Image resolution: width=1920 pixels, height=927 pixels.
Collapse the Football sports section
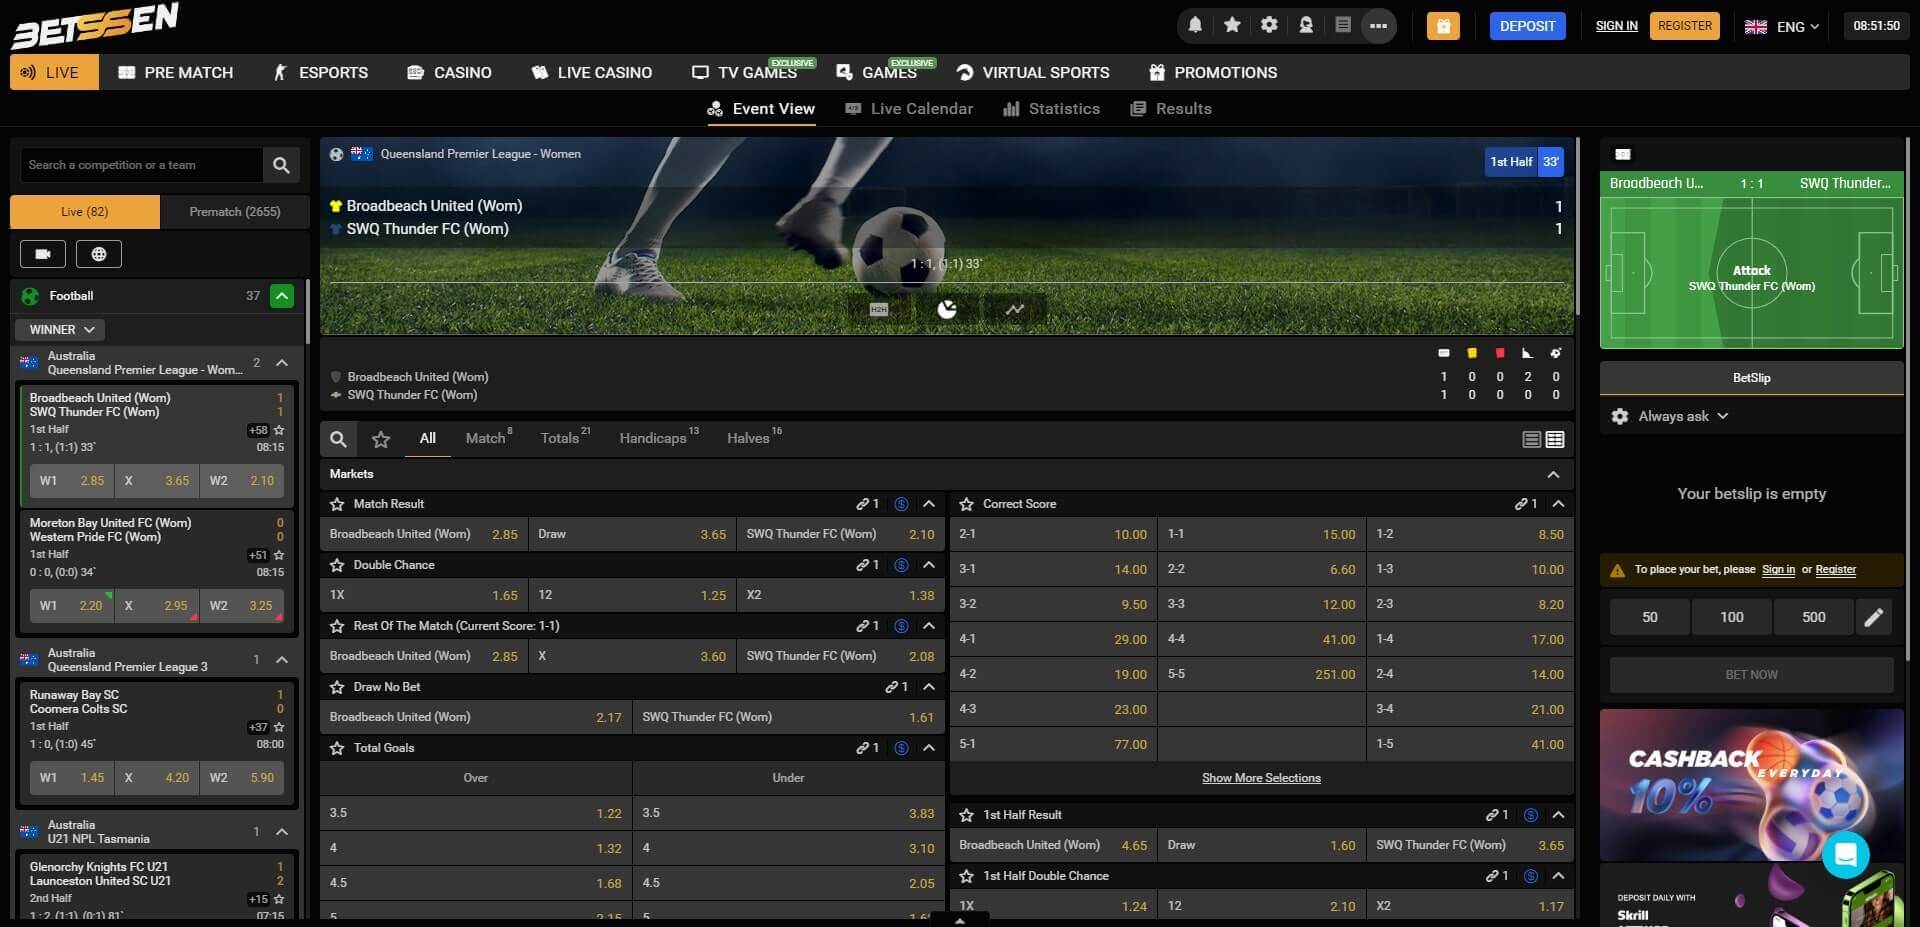282,296
